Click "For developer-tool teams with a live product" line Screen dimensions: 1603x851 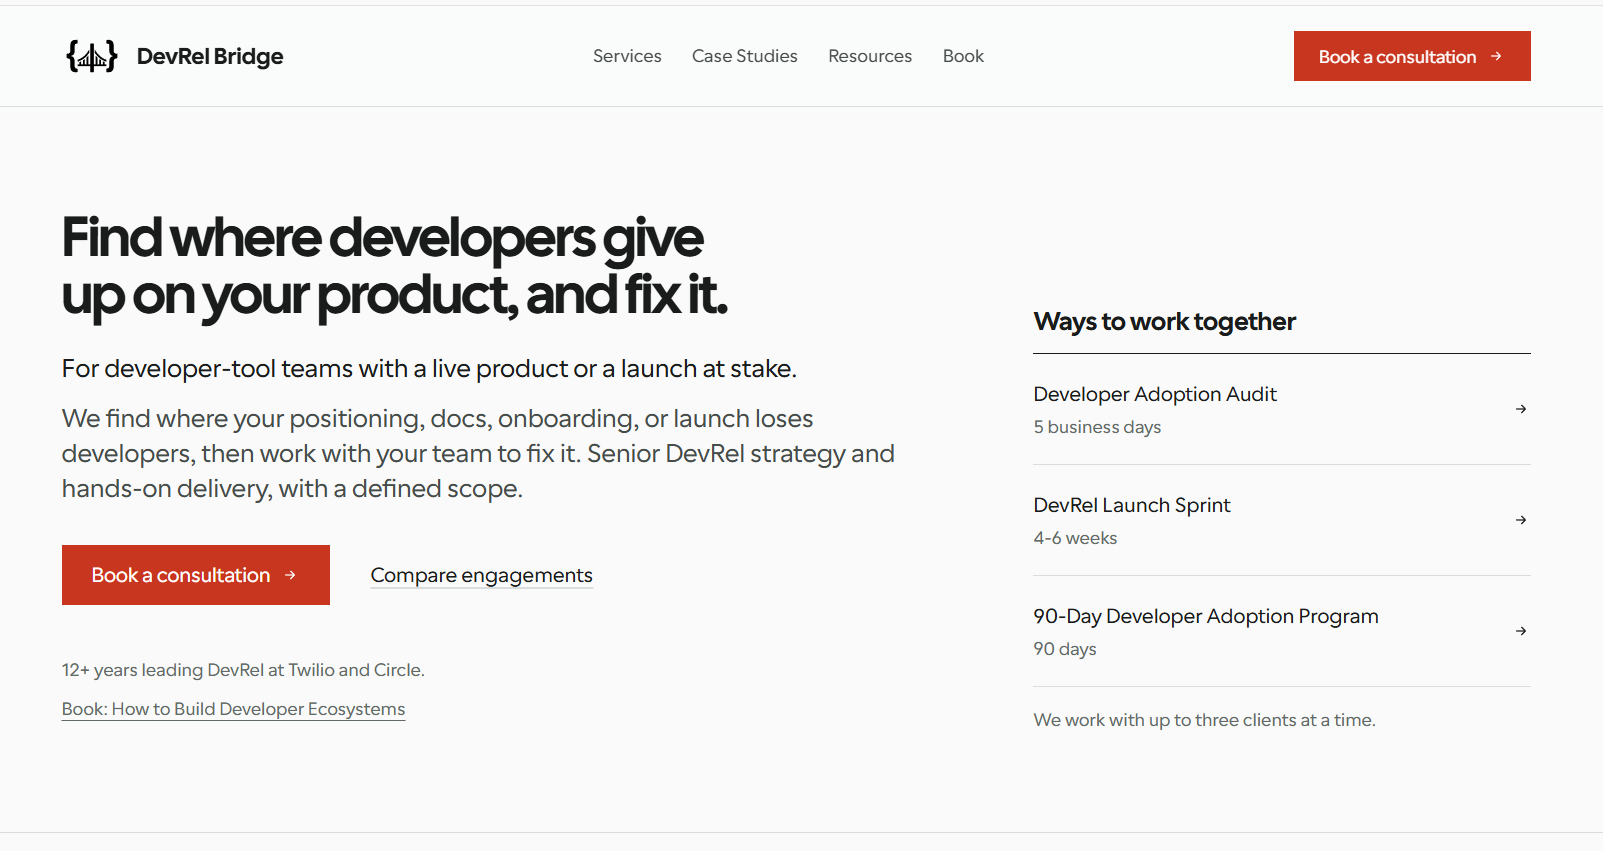coord(429,369)
